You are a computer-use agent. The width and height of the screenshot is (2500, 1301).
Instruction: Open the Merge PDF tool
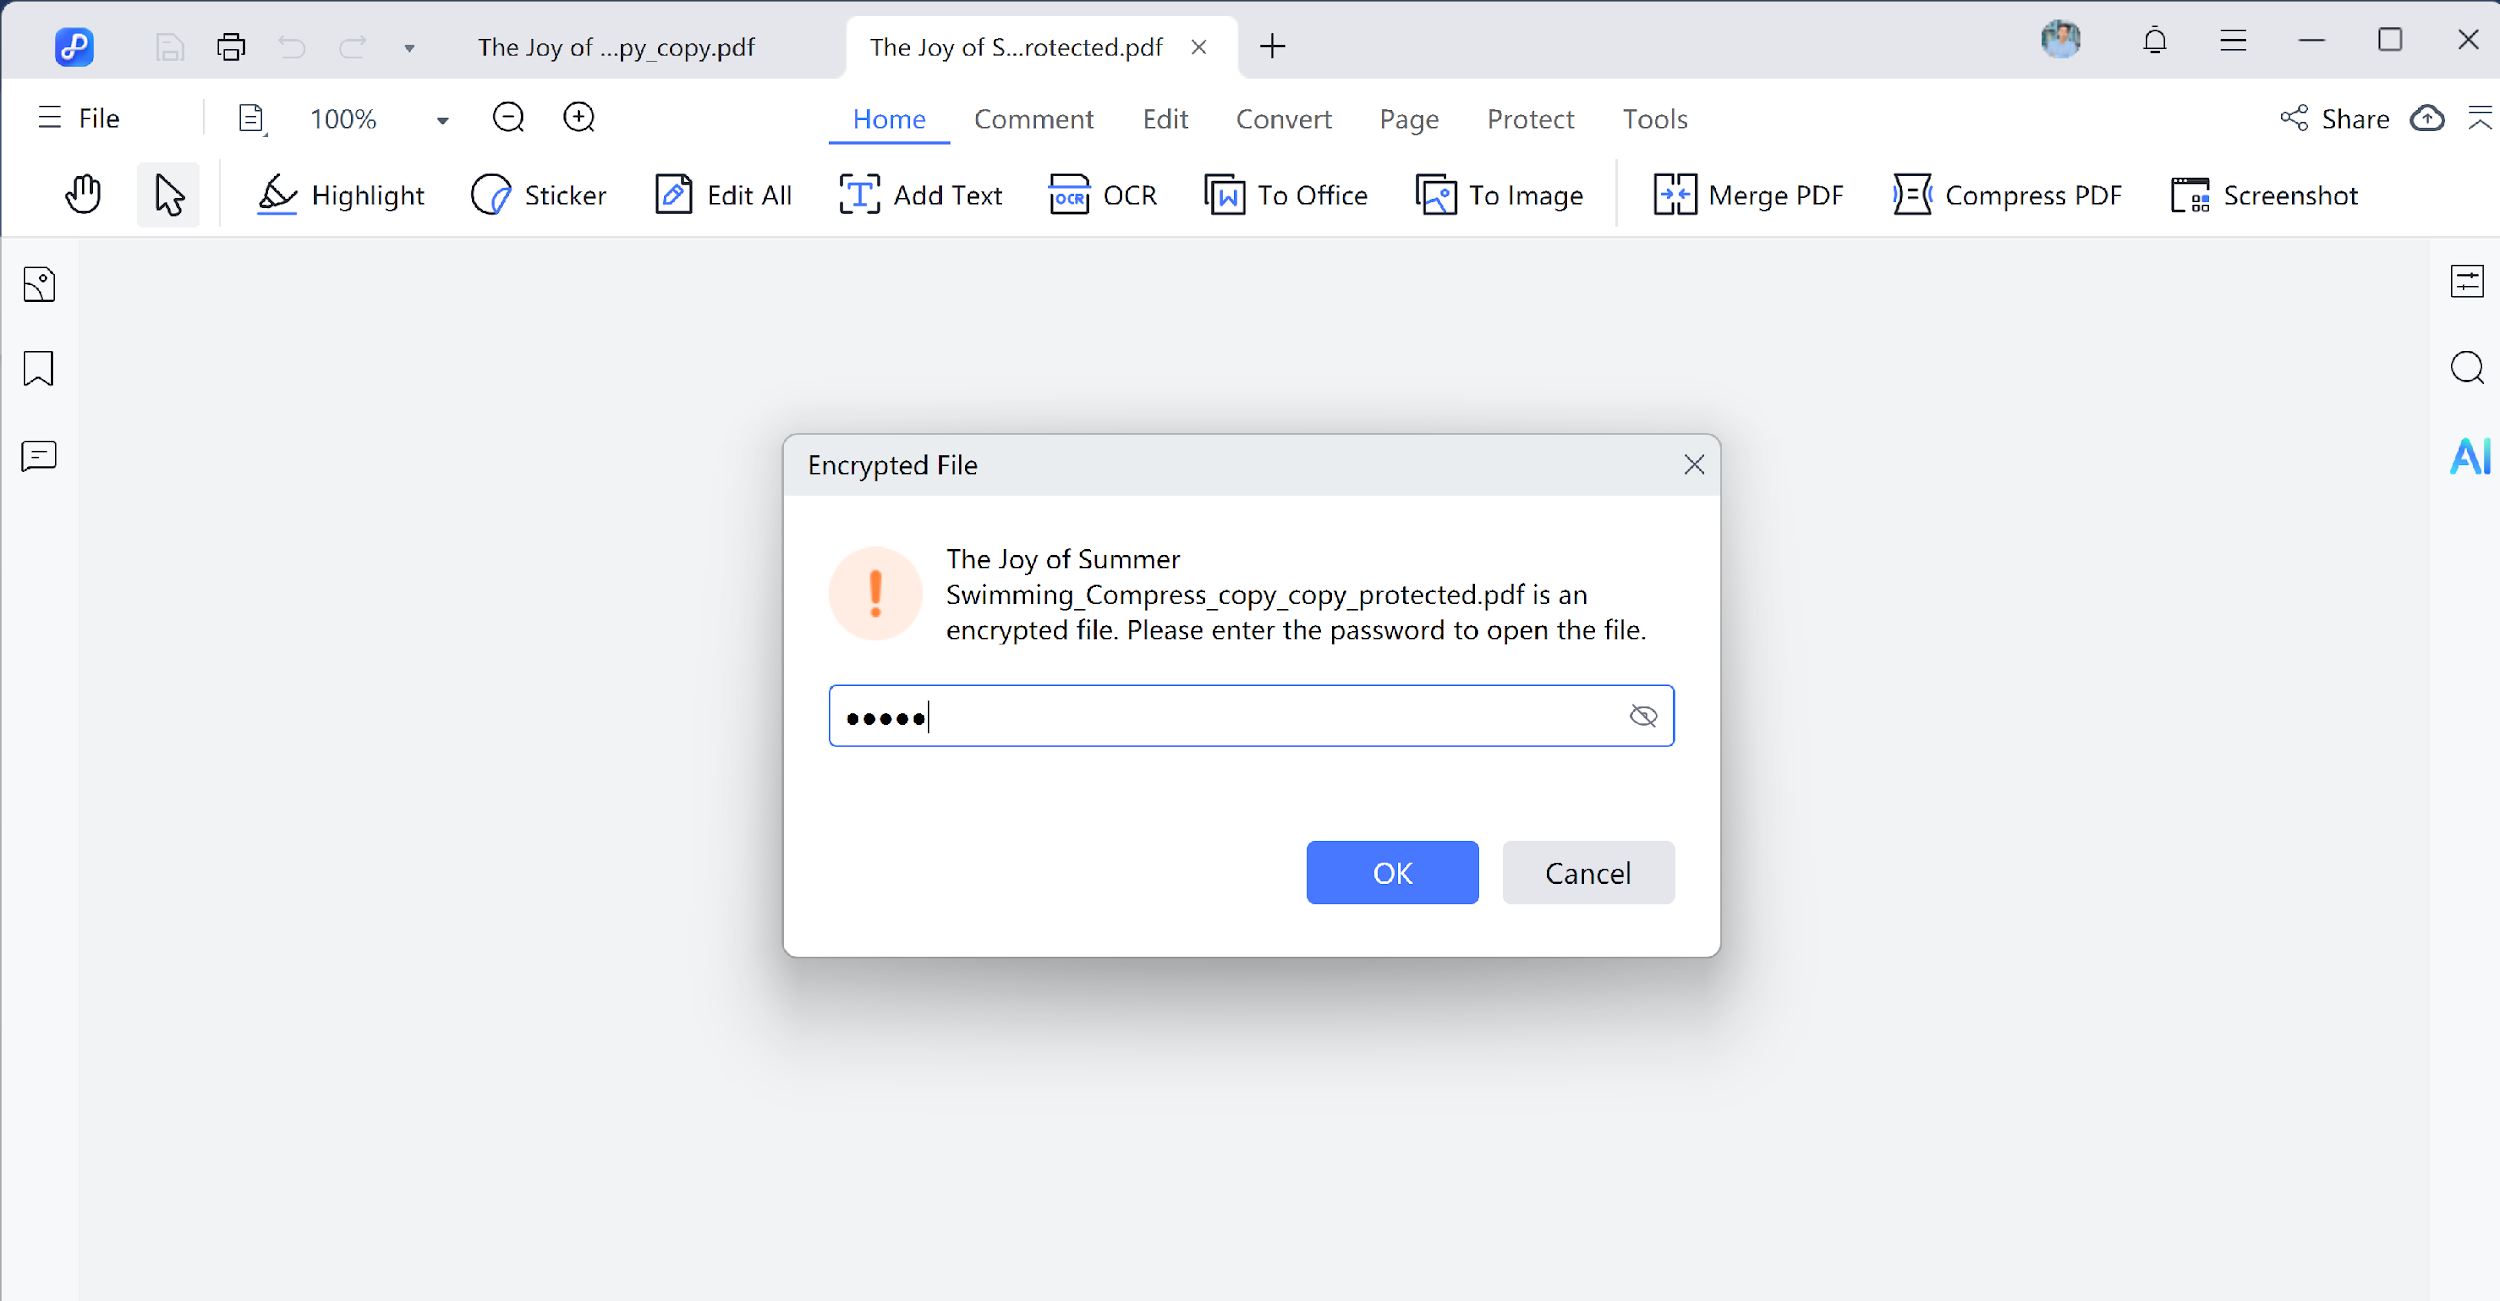1748,194
